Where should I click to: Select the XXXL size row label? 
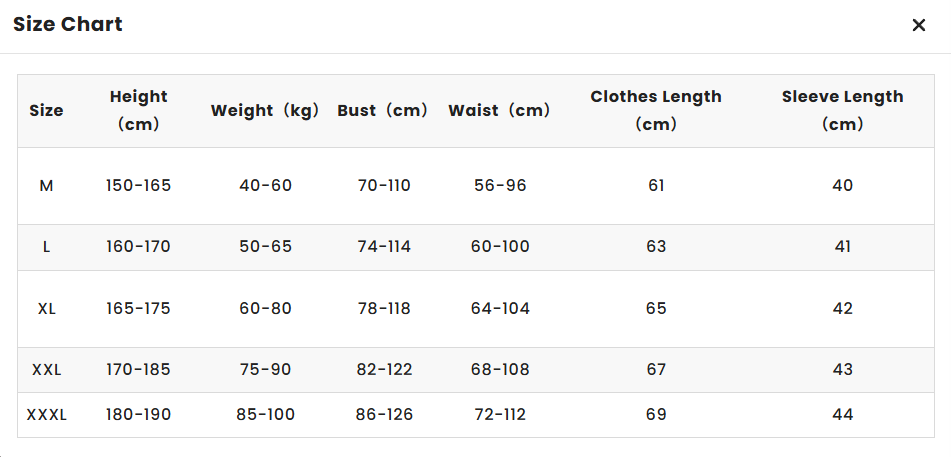(x=46, y=415)
